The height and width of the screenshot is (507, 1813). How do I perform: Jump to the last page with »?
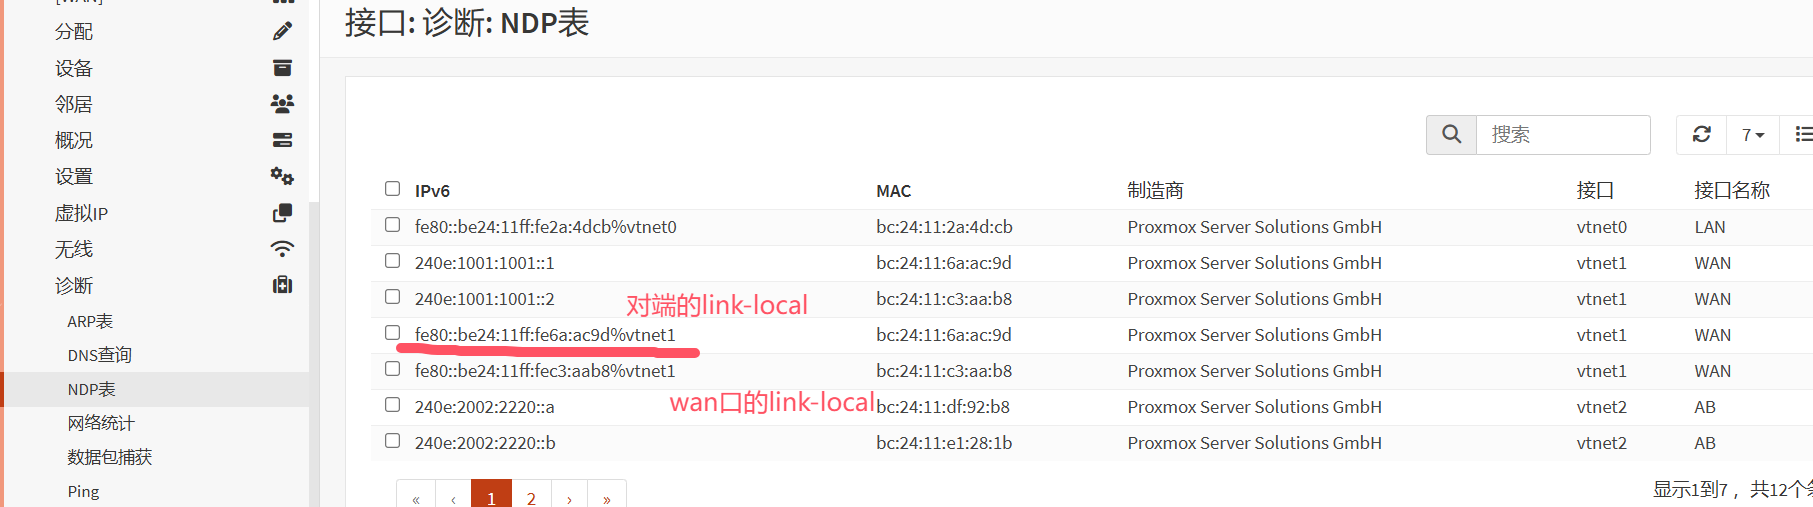[607, 496]
